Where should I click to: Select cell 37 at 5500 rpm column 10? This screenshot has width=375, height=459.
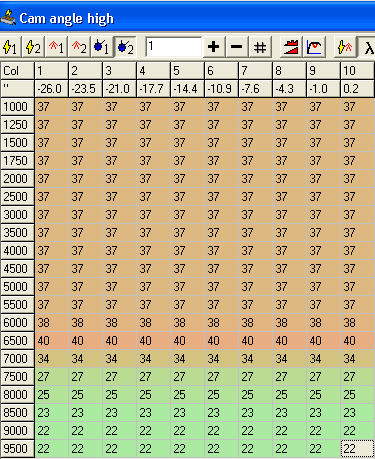pyautogui.click(x=357, y=305)
